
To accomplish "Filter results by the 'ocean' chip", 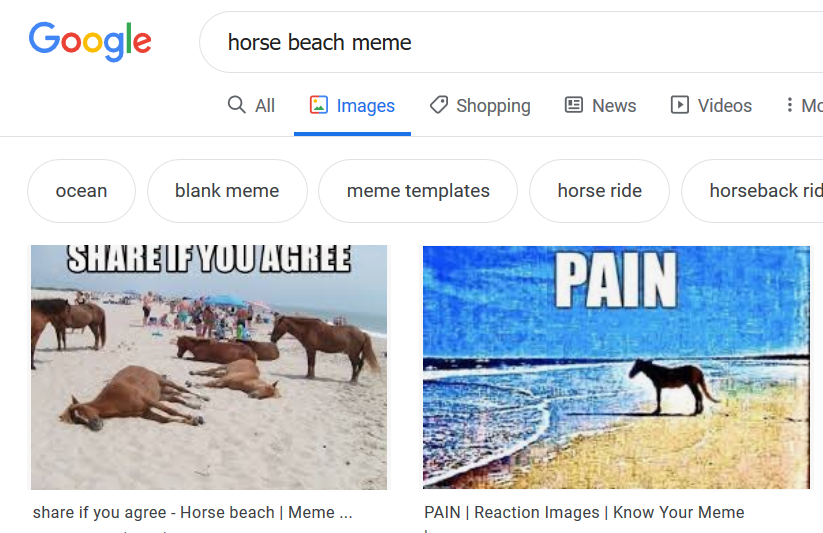I will (x=81, y=191).
